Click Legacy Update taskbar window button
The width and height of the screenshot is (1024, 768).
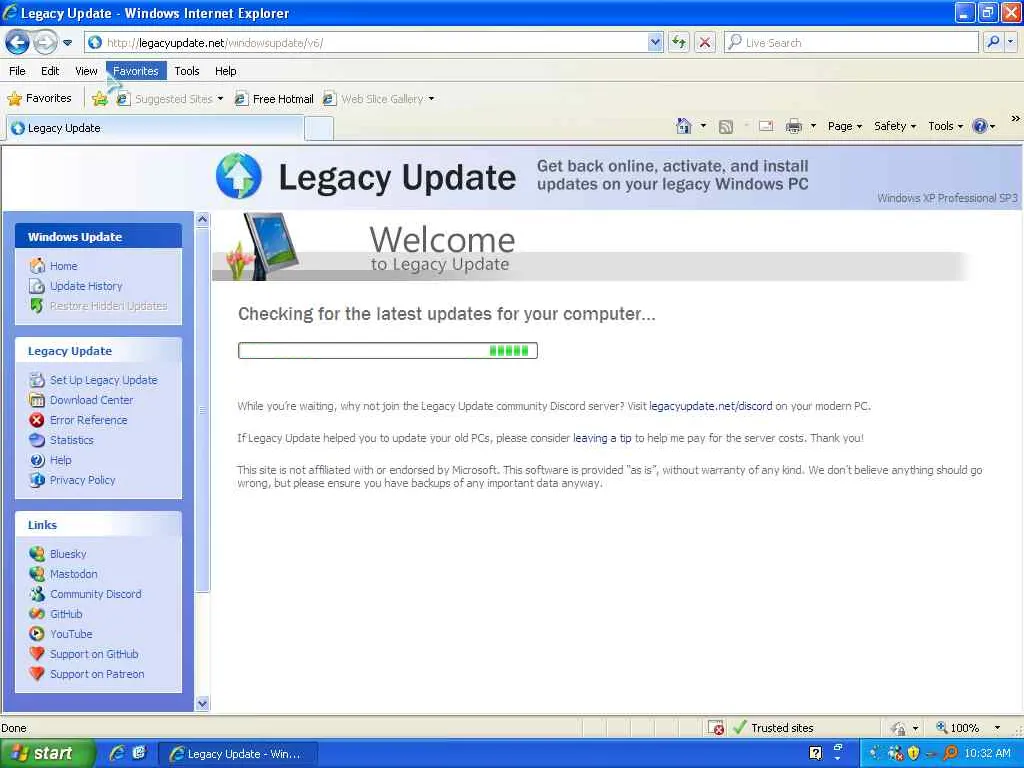tap(238, 754)
